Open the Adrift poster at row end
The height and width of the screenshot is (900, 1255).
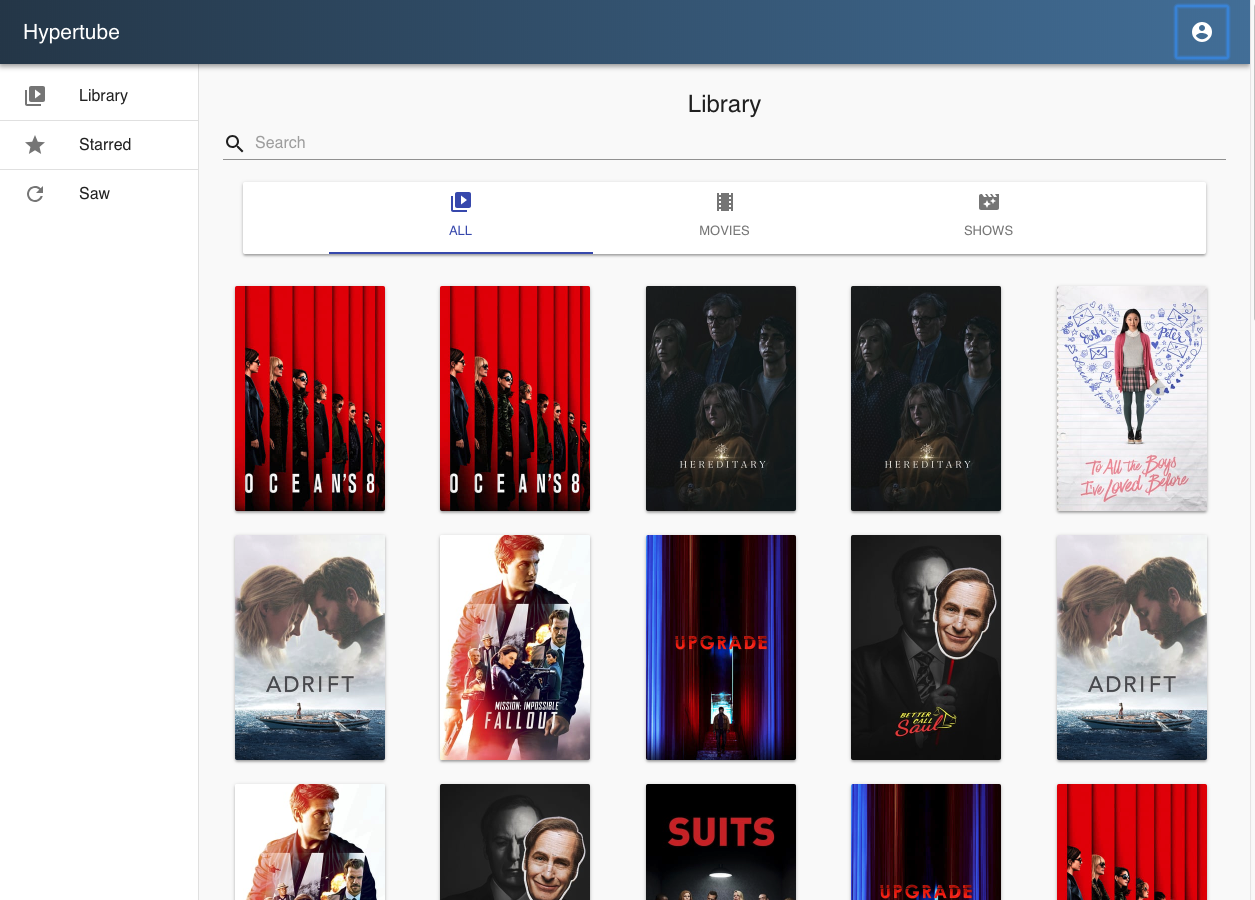(1132, 647)
